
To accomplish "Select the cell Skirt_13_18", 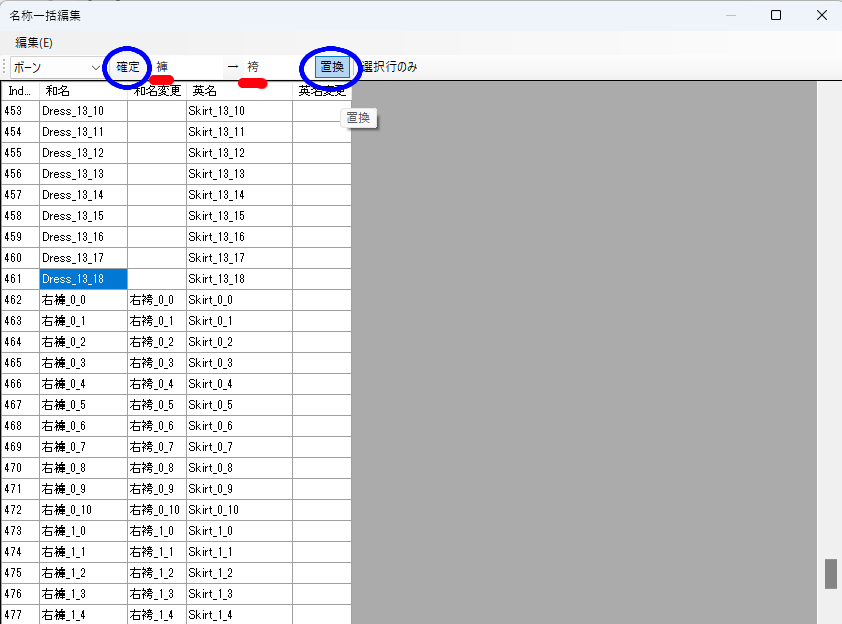I will click(x=239, y=279).
